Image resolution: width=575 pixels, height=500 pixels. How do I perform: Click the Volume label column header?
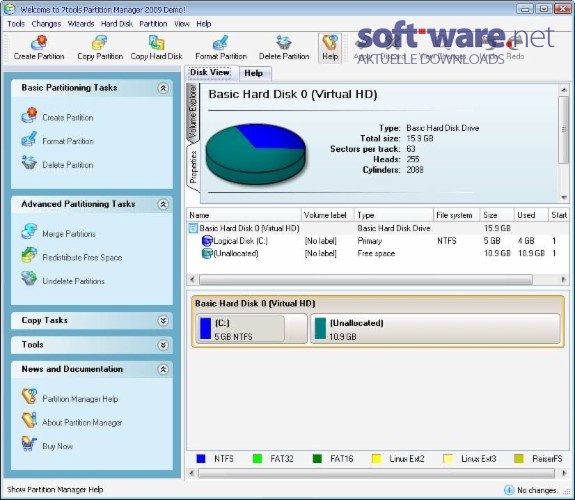pos(327,215)
